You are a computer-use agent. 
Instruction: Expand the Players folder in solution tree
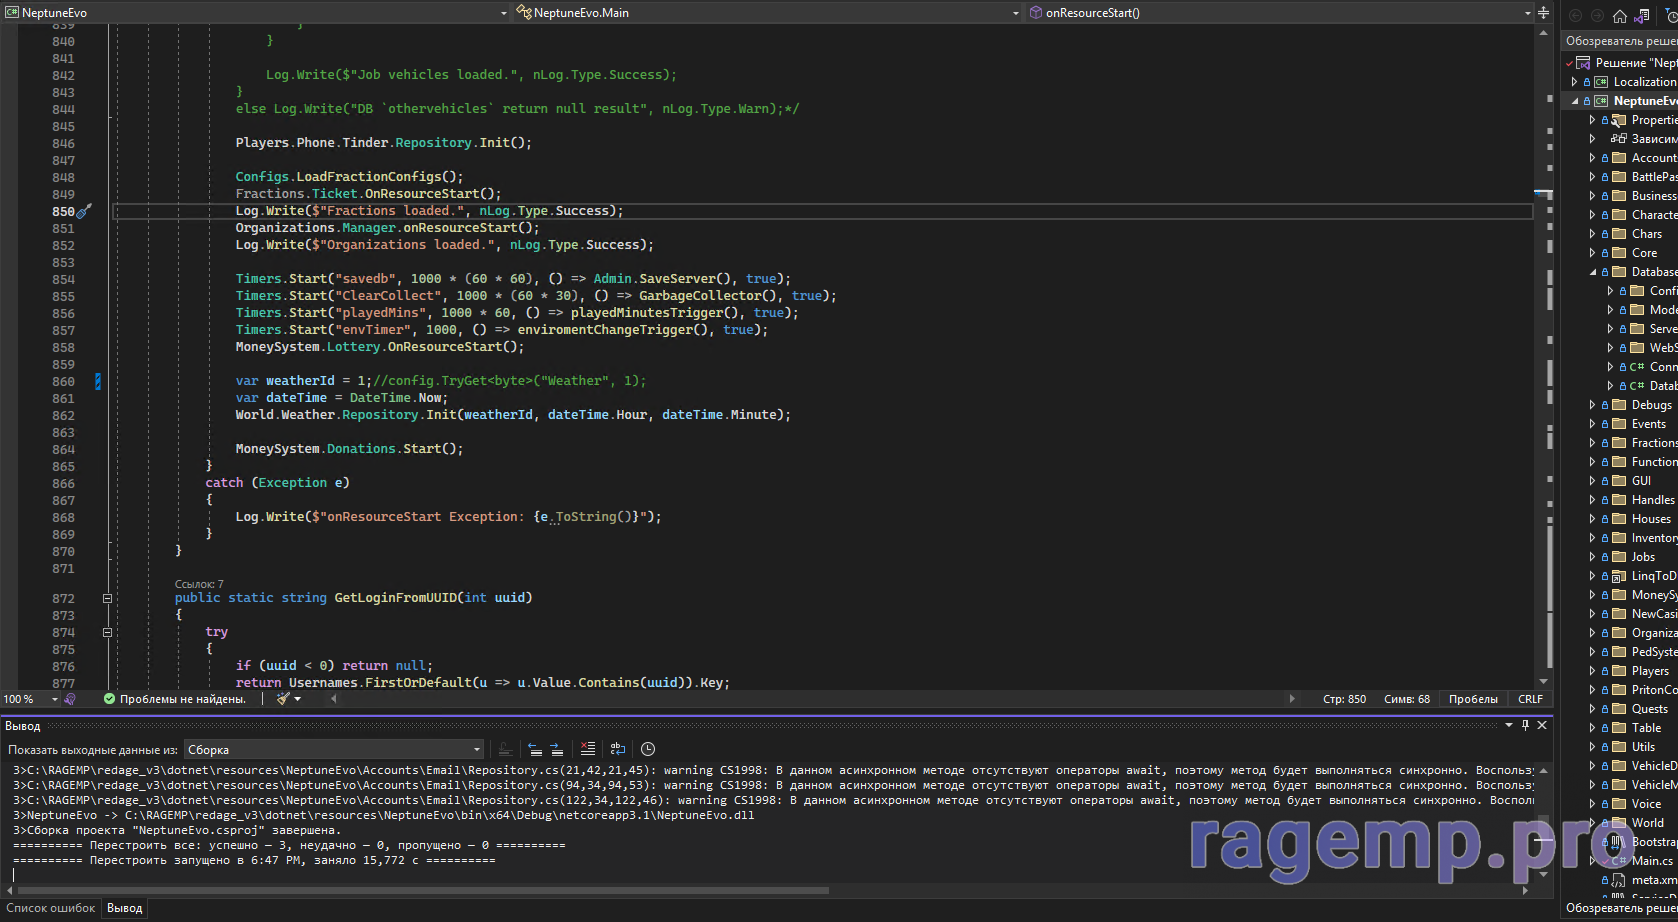[1592, 671]
